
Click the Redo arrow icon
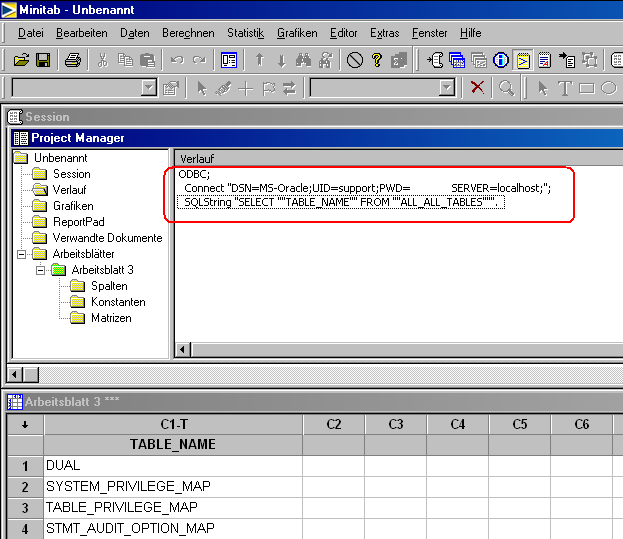[199, 60]
